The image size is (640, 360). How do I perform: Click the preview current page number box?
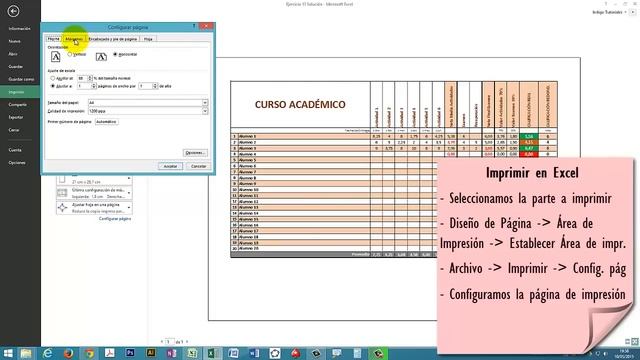tap(169, 342)
